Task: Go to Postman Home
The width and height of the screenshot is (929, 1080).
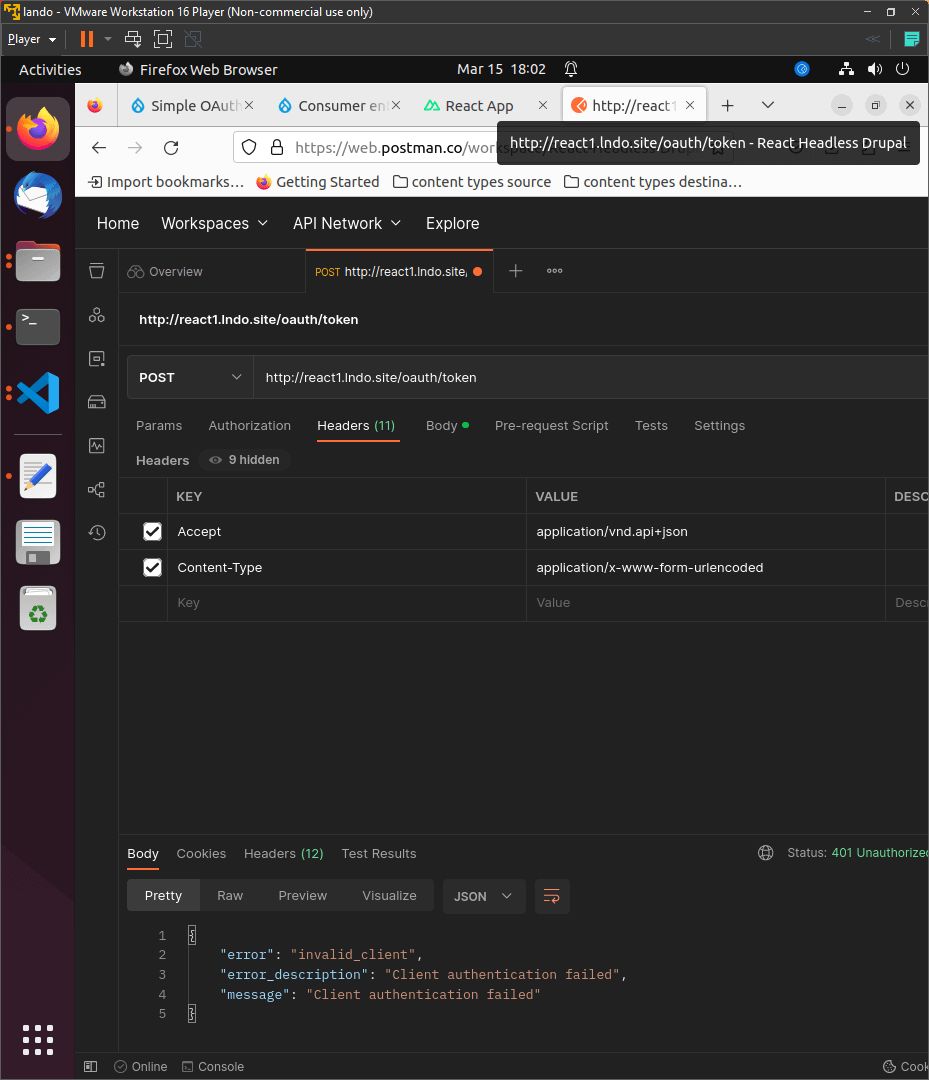Action: point(118,223)
